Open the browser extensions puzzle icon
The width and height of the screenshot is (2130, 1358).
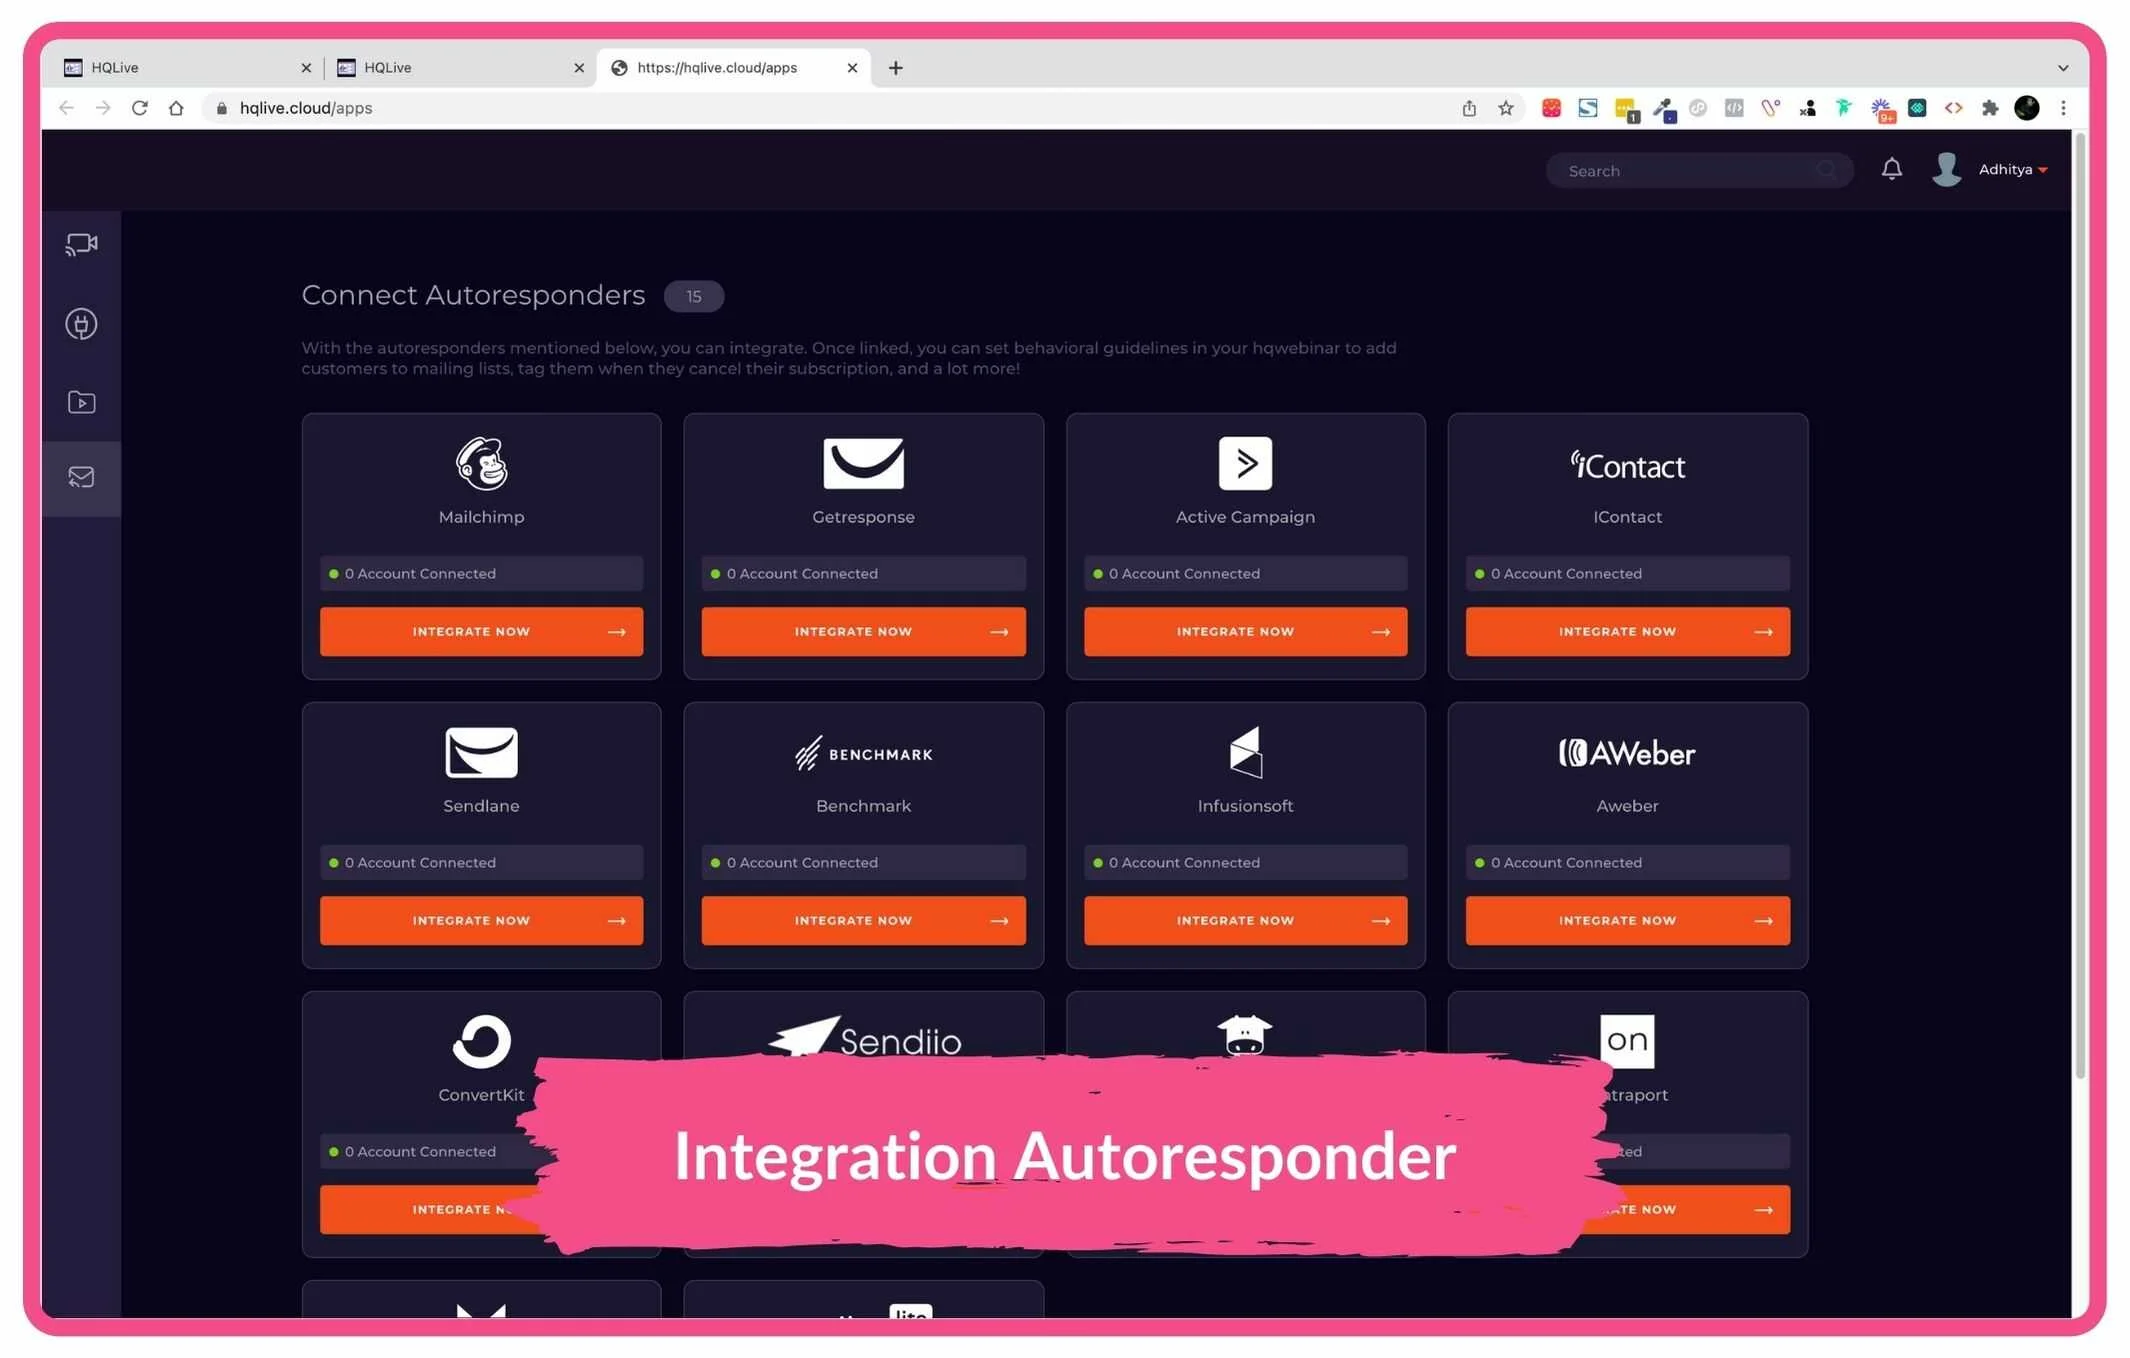(1990, 108)
